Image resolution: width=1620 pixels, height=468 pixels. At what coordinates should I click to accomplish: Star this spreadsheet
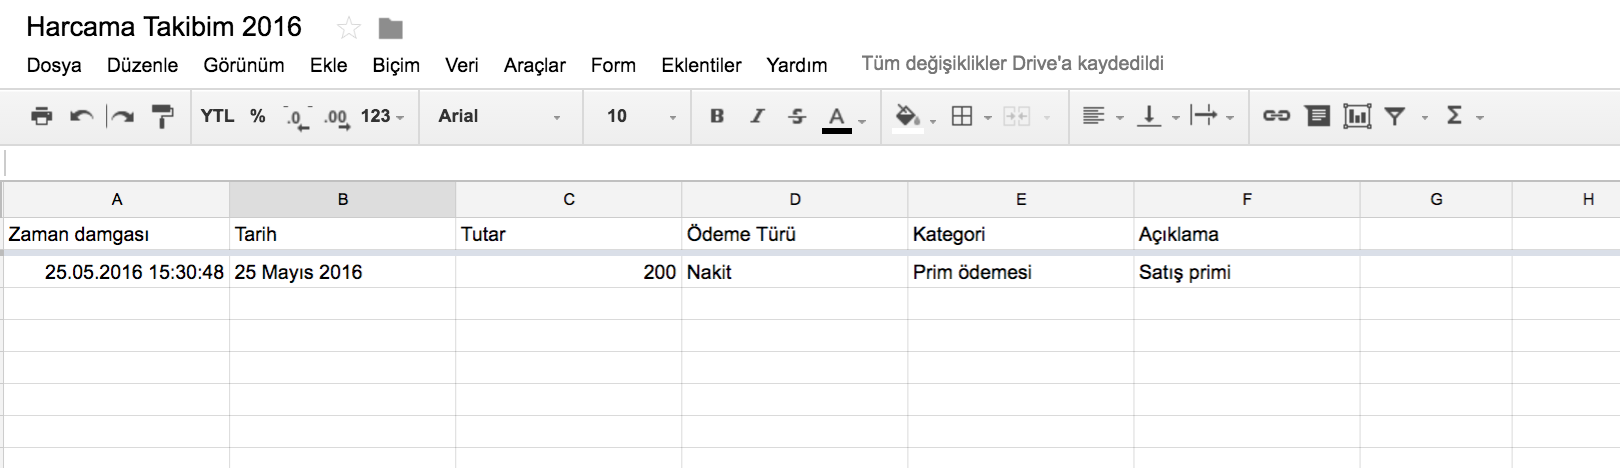(x=349, y=28)
